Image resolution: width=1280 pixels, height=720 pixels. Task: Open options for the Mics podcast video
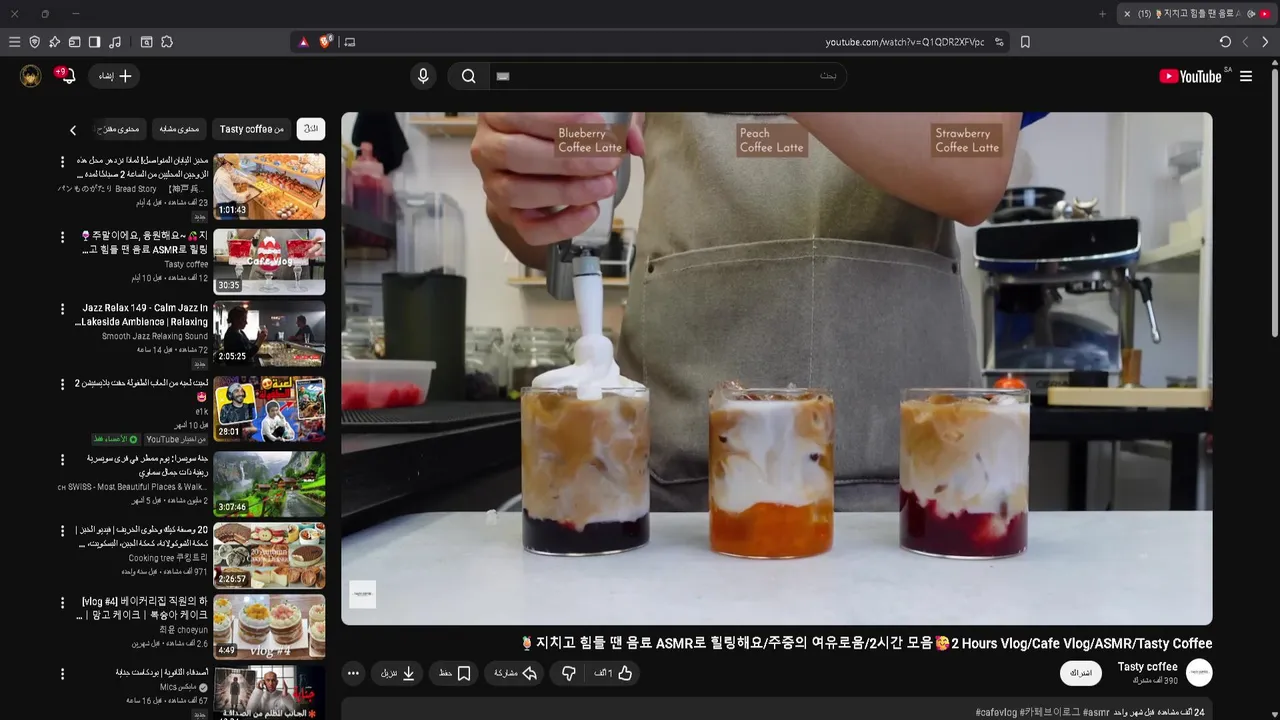click(62, 673)
